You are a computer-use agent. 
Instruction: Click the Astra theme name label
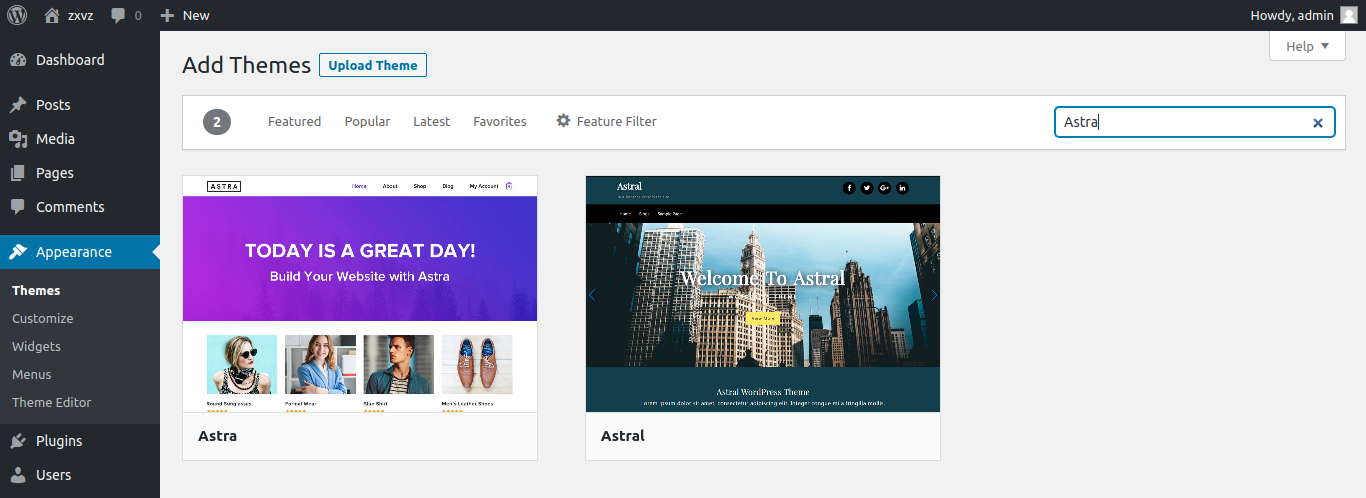pos(217,436)
